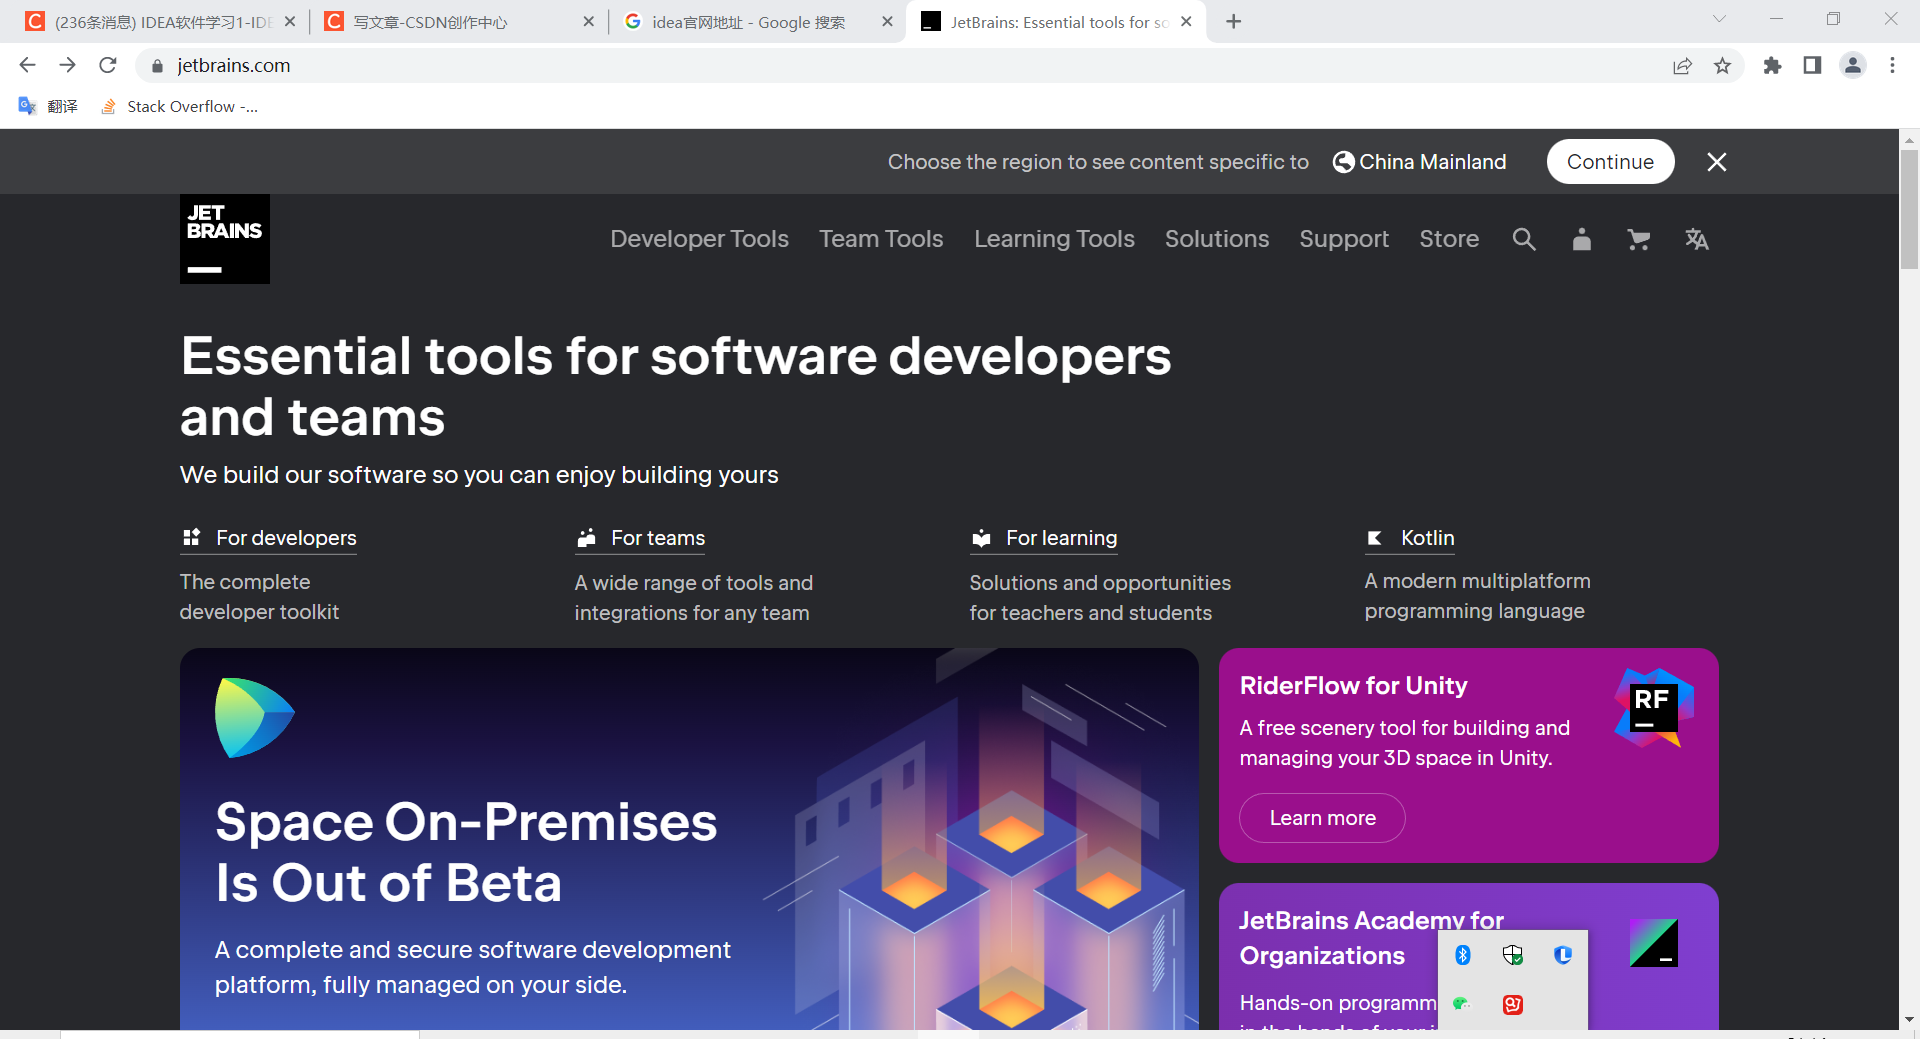1920x1039 pixels.
Task: Open the Store menu
Action: [x=1449, y=239]
